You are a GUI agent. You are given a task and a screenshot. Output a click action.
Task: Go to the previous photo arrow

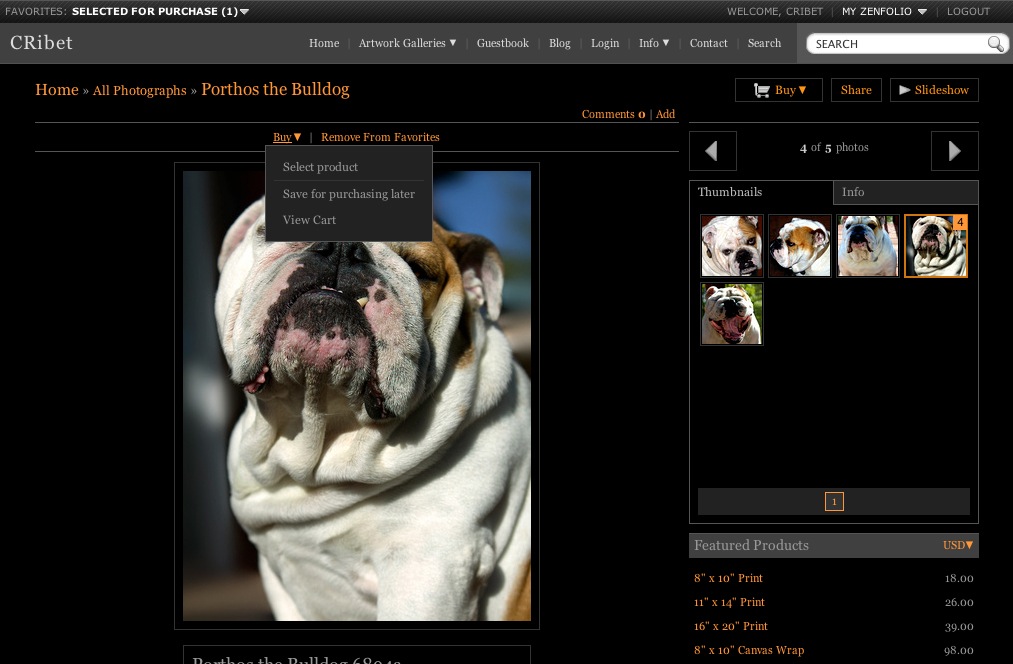point(712,150)
